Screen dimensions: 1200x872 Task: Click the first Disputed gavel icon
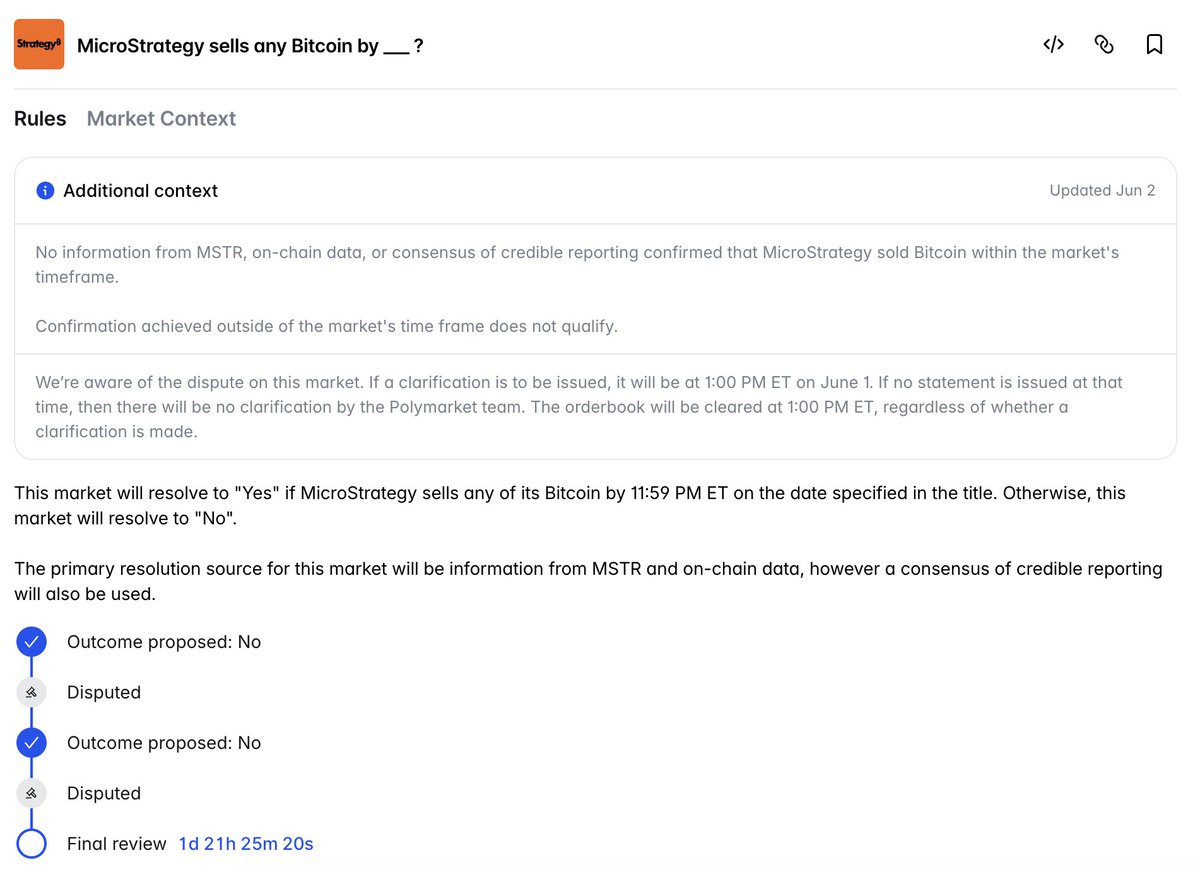(32, 692)
